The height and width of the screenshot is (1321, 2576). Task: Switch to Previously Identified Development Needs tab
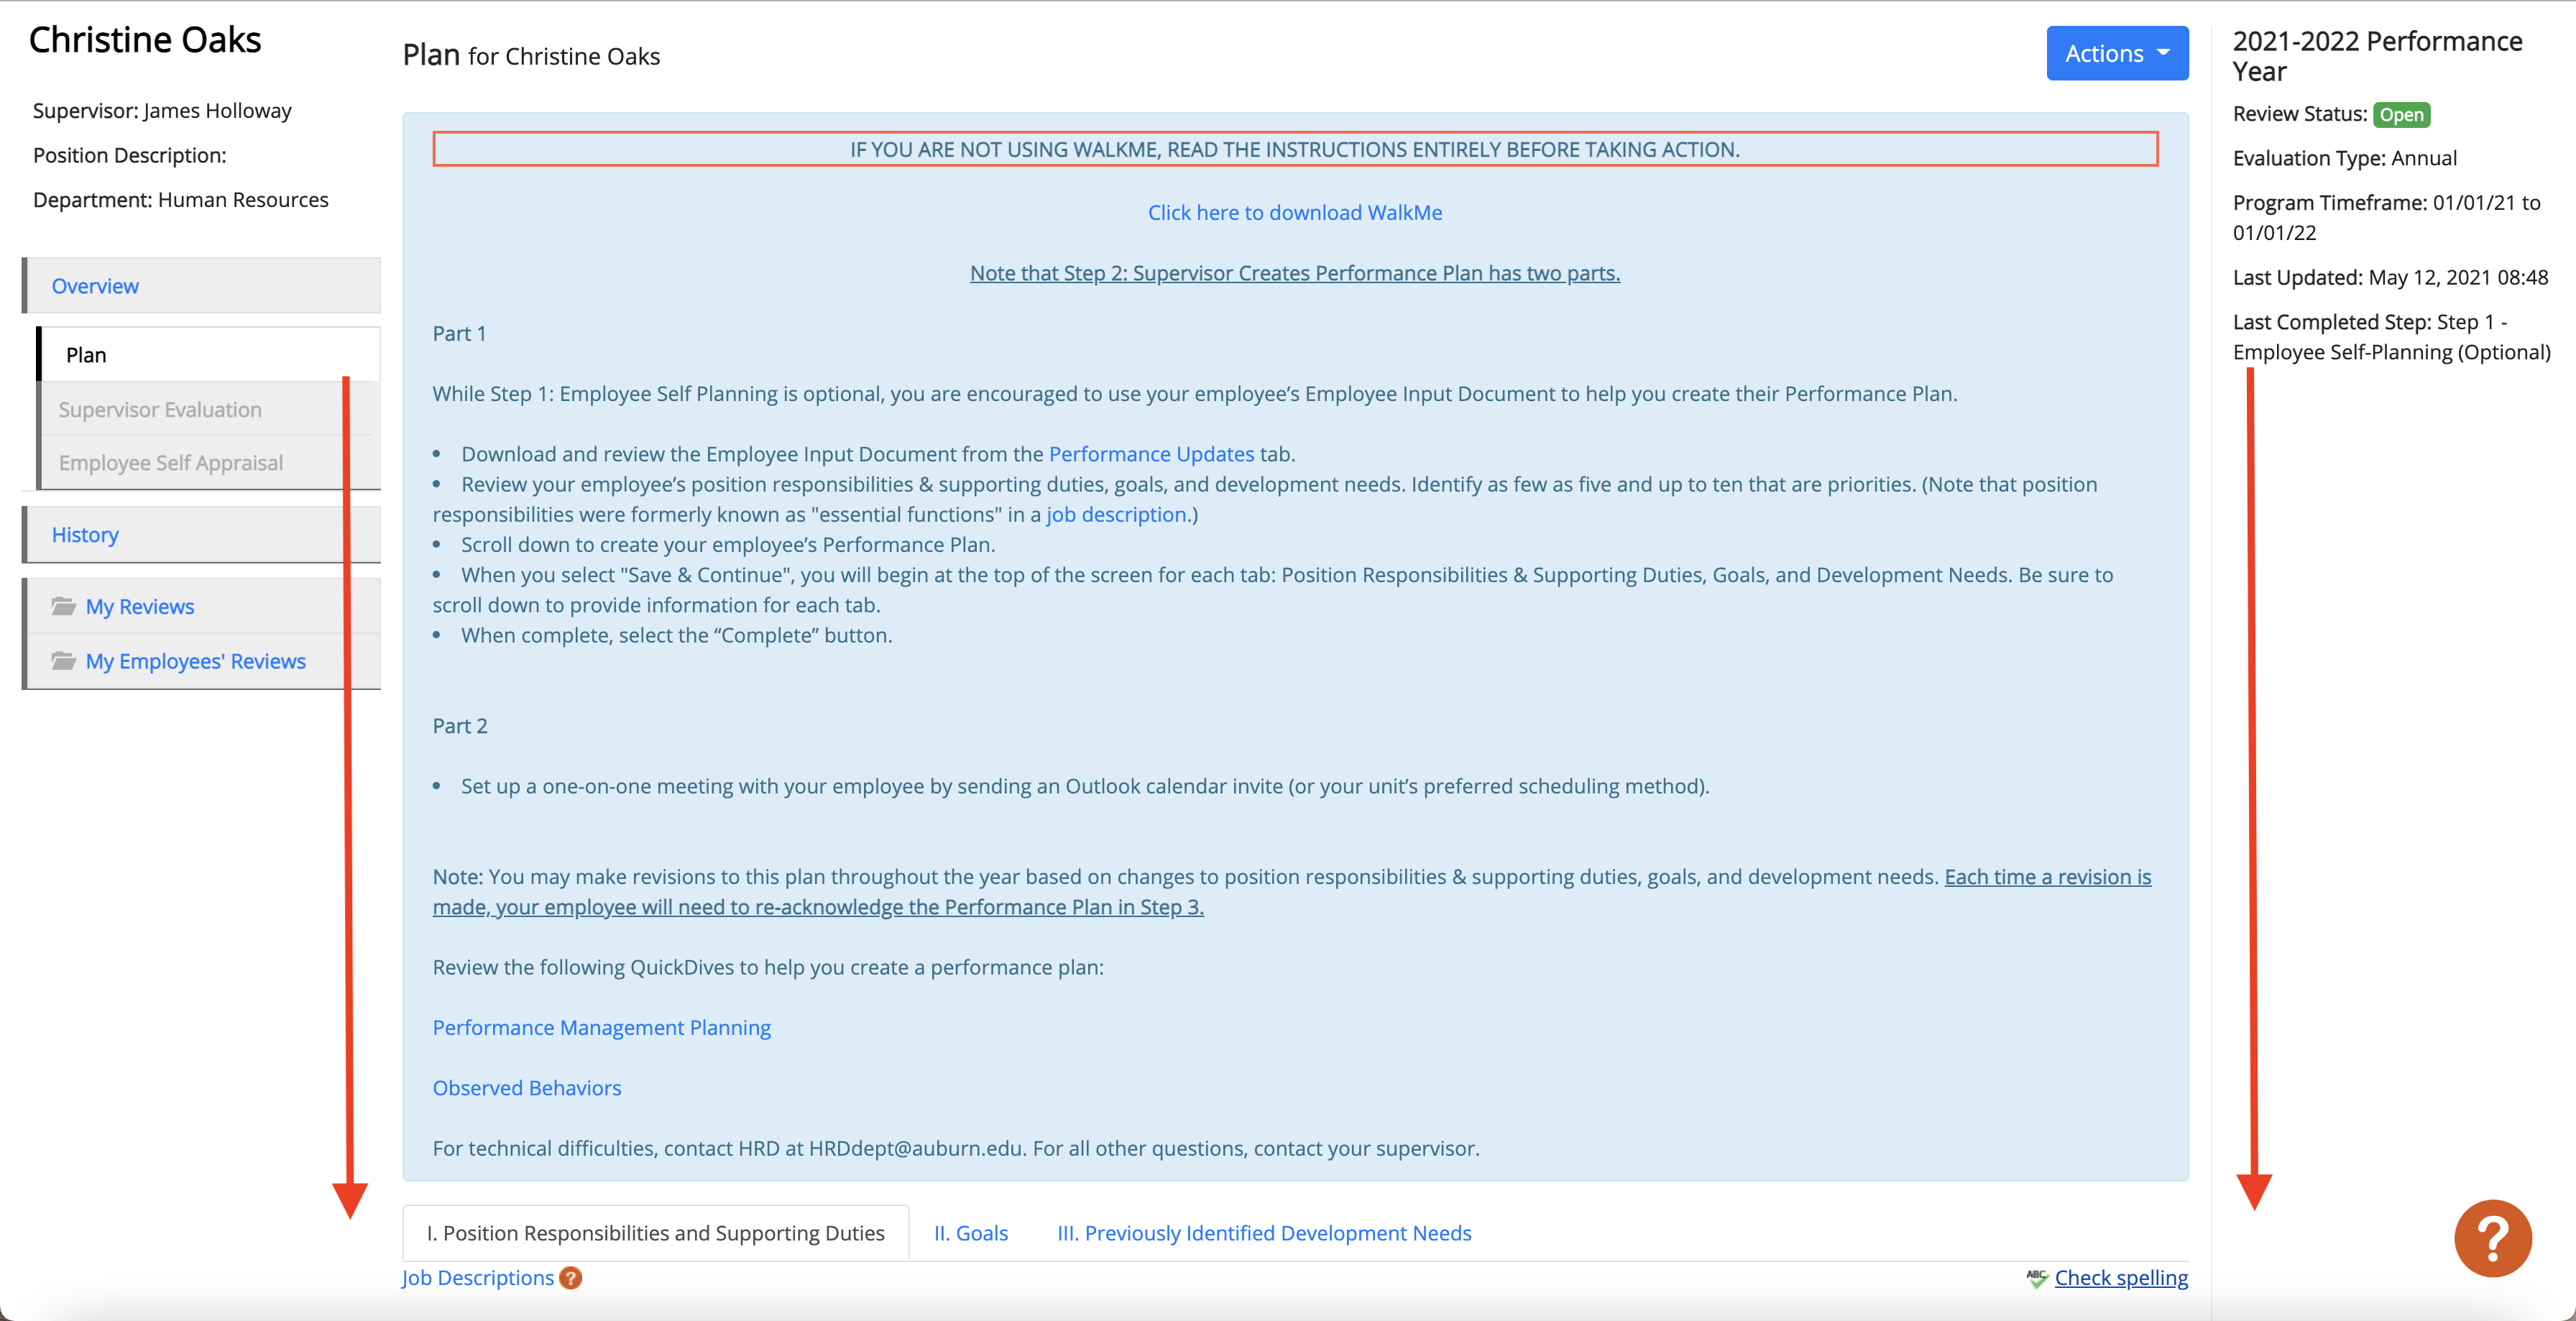(1263, 1232)
